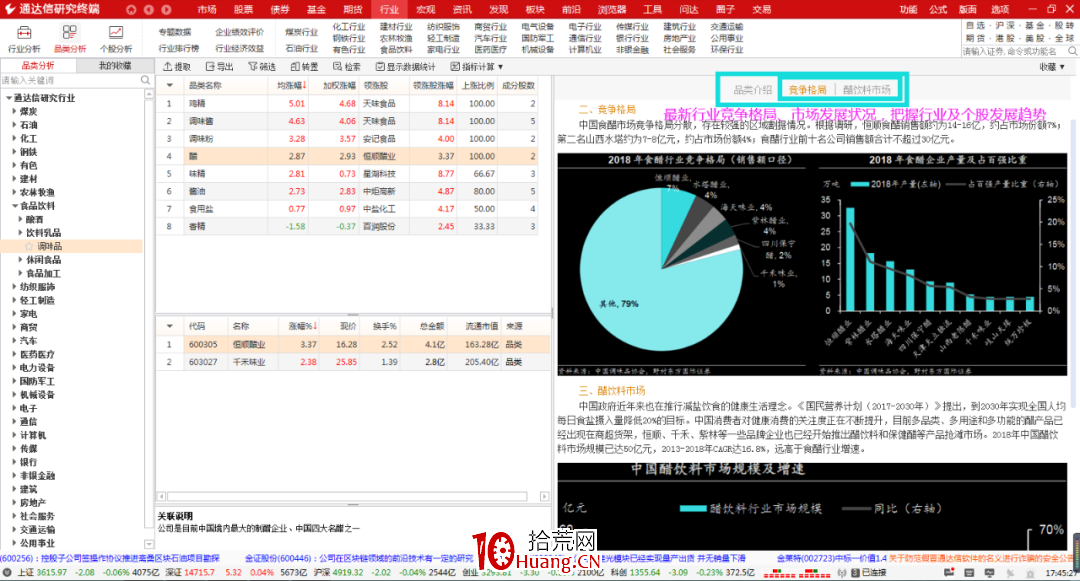The width and height of the screenshot is (1080, 581).
Task: Click tree panel scrollbar up arrow
Action: click(x=149, y=94)
